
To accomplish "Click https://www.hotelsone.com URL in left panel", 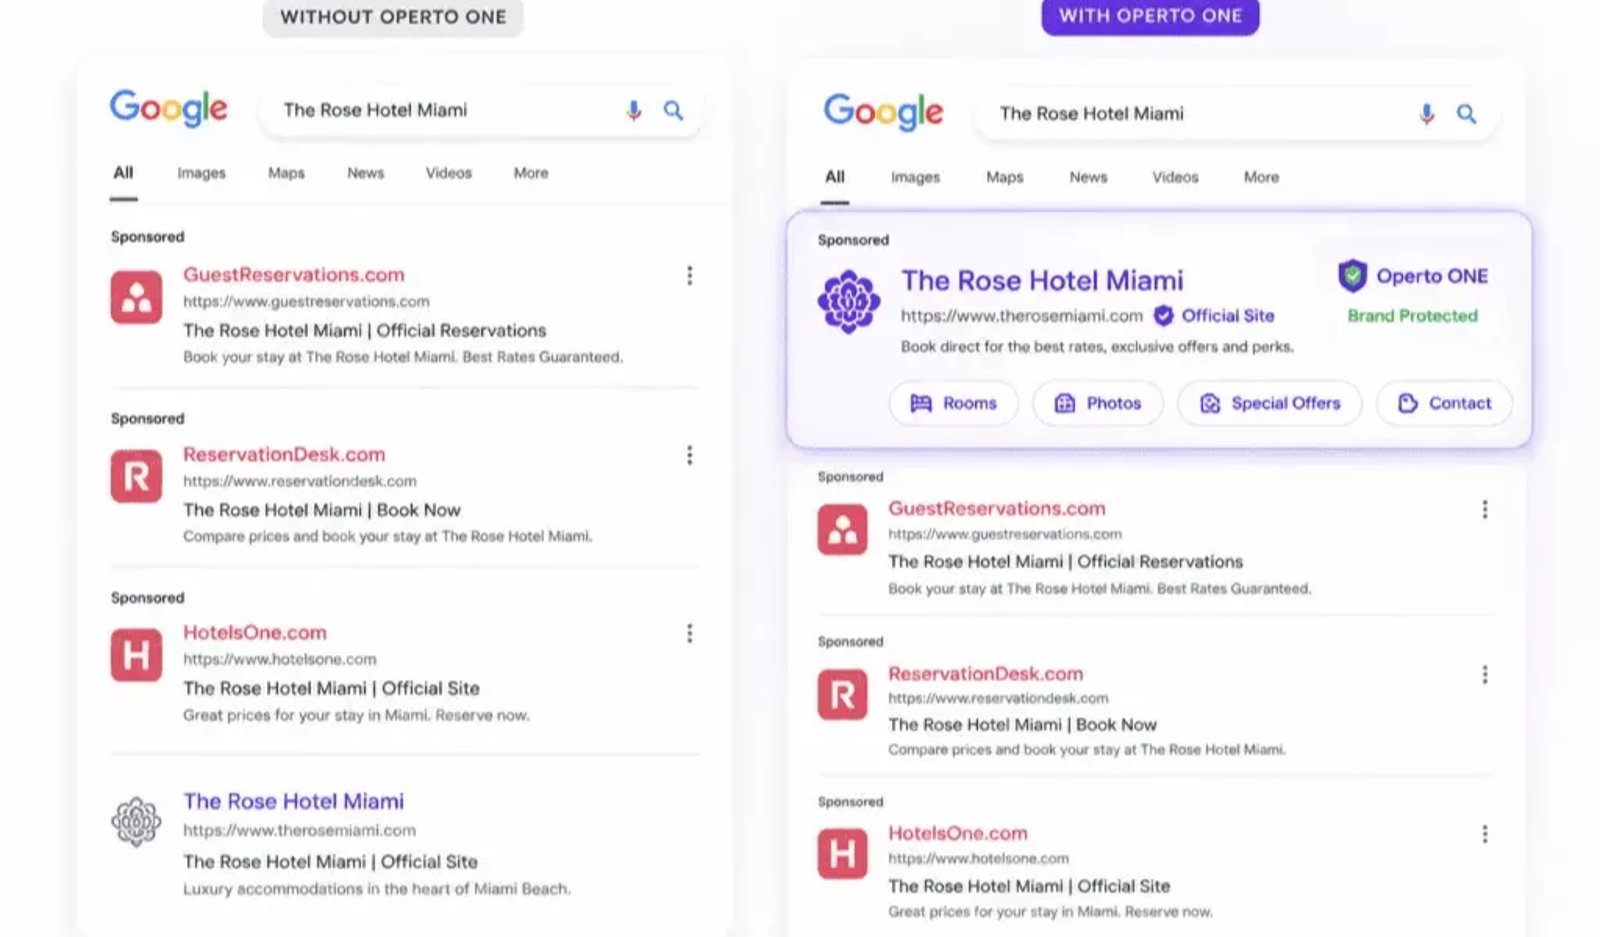I will (280, 659).
